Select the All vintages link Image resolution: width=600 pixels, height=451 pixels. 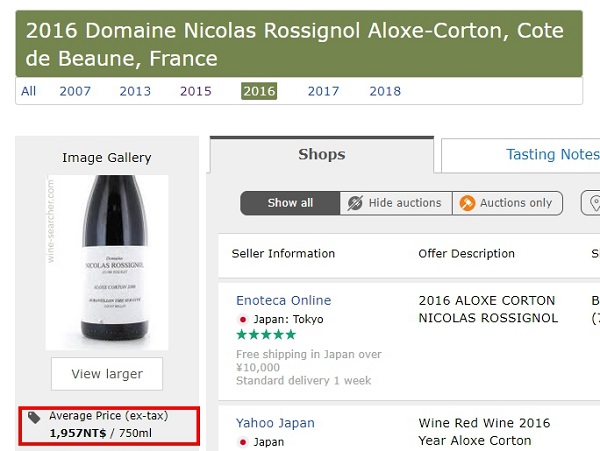(28, 91)
